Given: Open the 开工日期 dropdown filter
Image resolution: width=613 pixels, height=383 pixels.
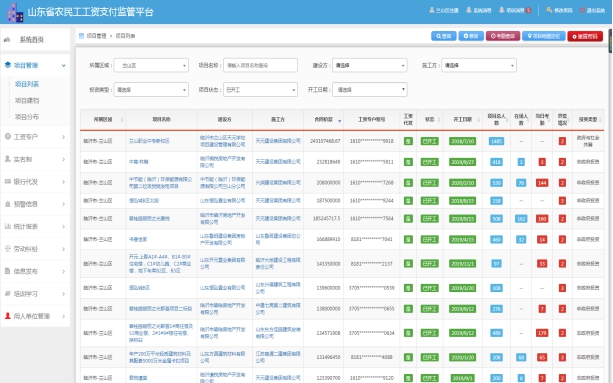Looking at the screenshot, I should (369, 89).
